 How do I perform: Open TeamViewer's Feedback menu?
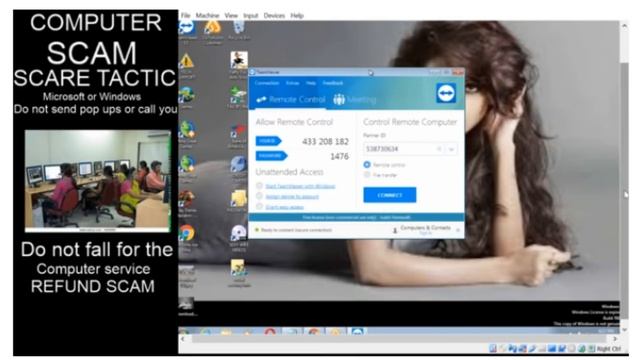(x=333, y=83)
